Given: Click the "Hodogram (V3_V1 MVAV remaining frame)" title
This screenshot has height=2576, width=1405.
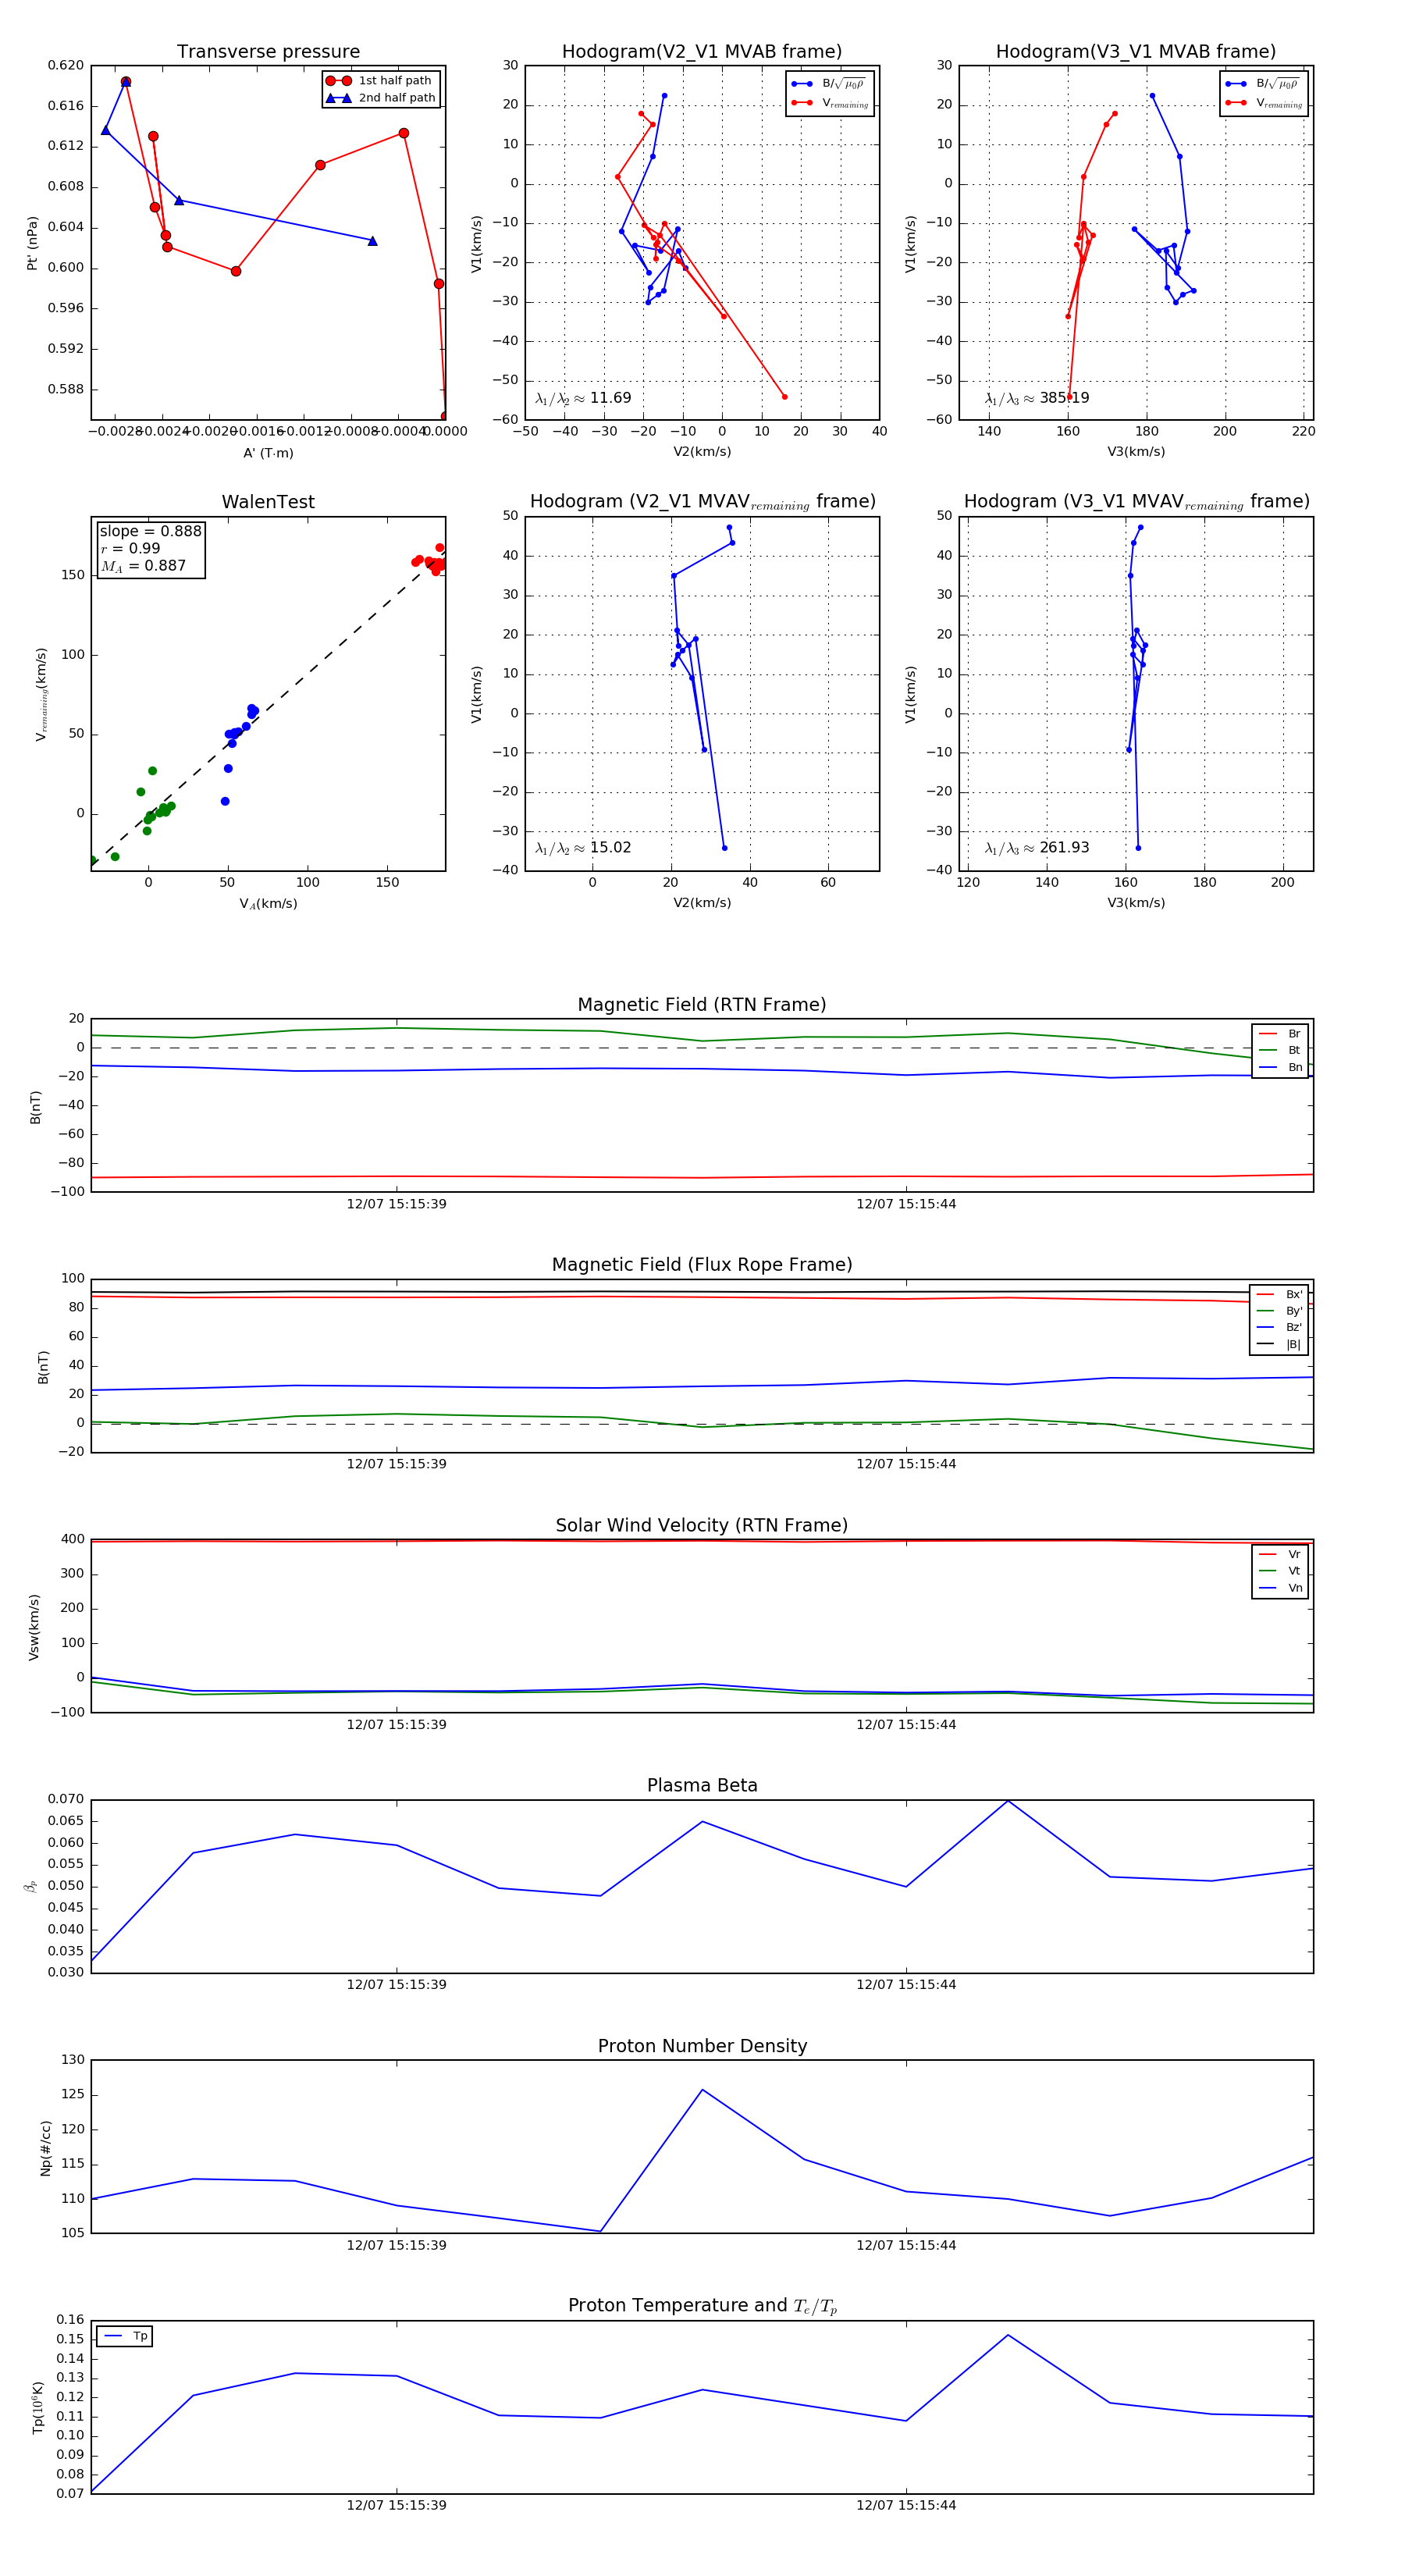Looking at the screenshot, I should tap(1136, 502).
